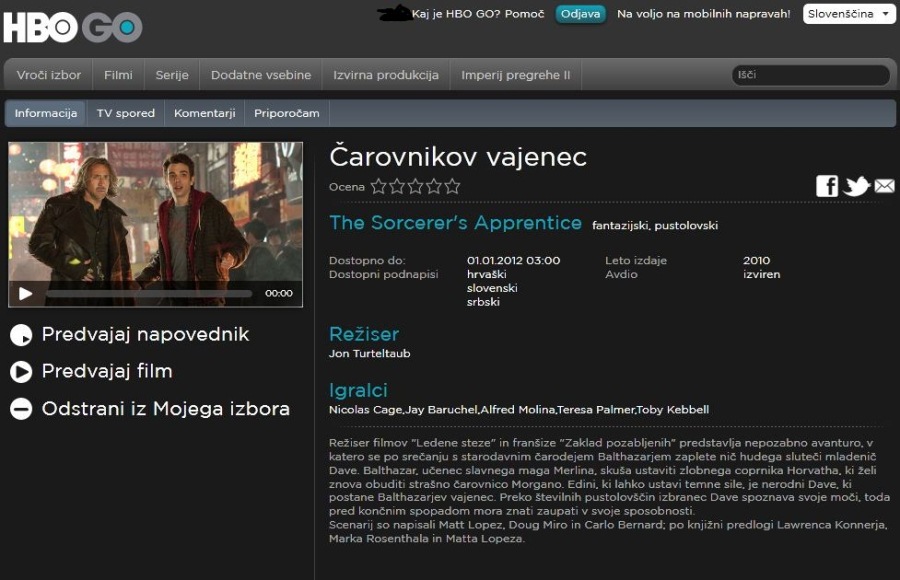Open the Filmi menu
The image size is (900, 580).
[x=118, y=75]
